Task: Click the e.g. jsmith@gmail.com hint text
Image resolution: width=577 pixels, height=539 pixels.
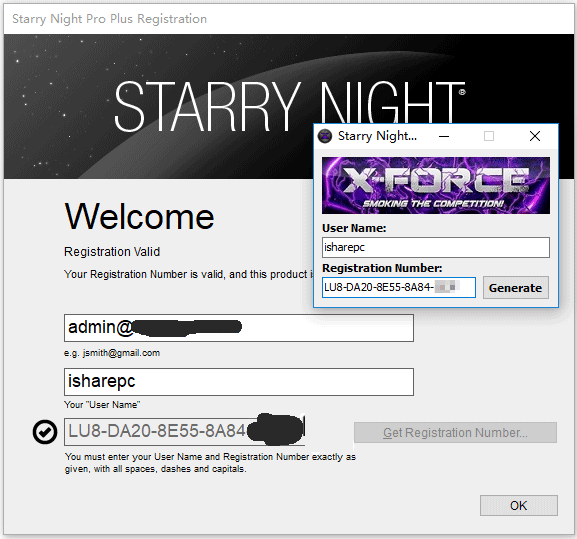Action: click(x=112, y=353)
